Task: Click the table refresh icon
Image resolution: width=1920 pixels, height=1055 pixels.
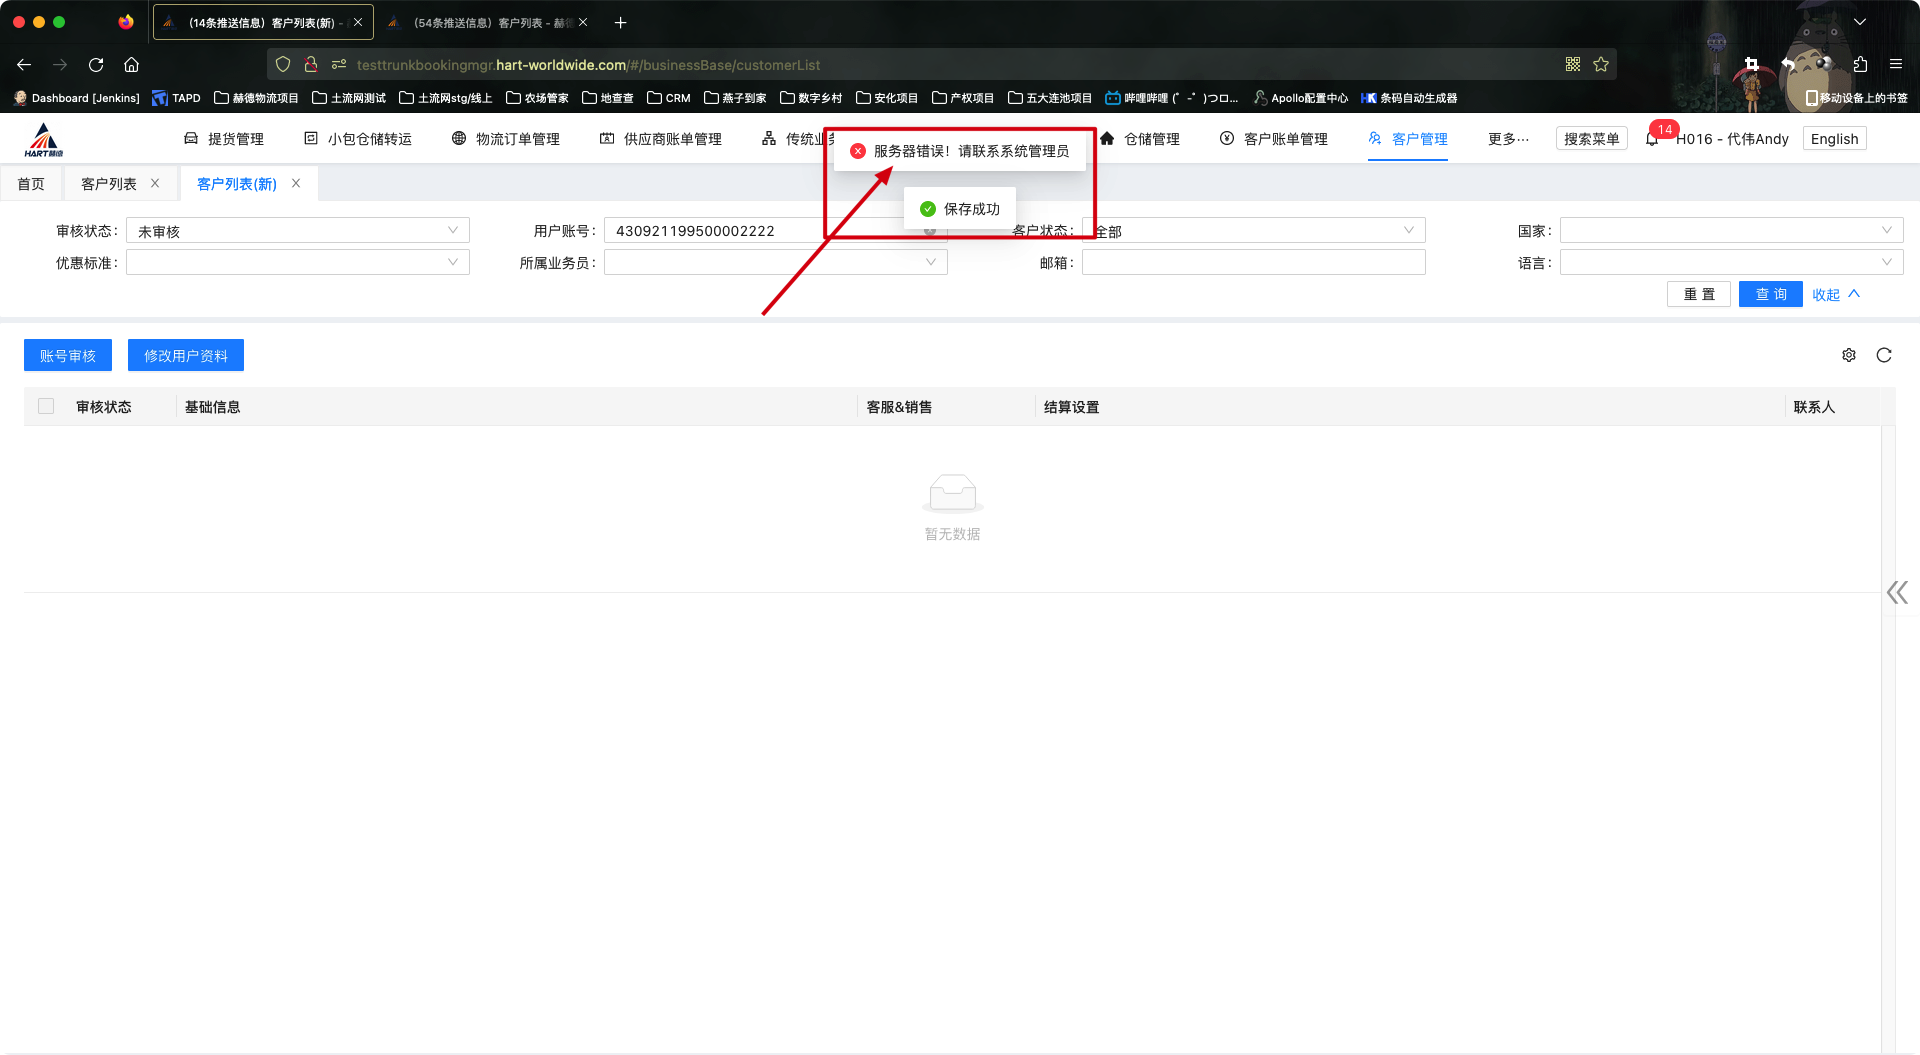Action: click(x=1884, y=355)
